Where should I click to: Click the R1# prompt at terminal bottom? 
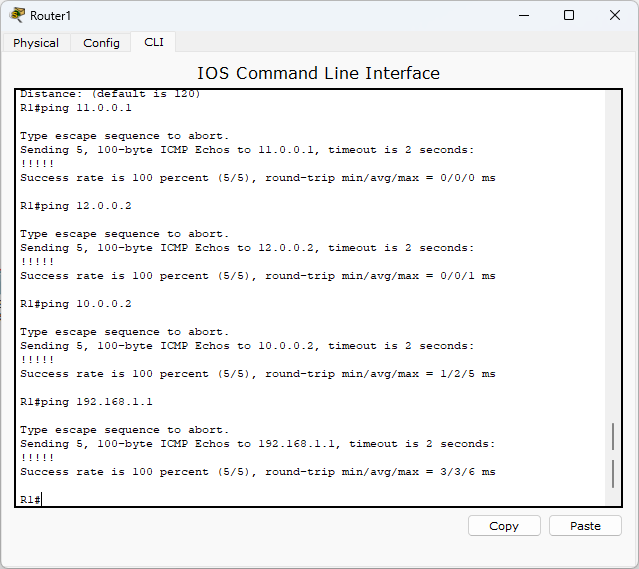coord(30,500)
